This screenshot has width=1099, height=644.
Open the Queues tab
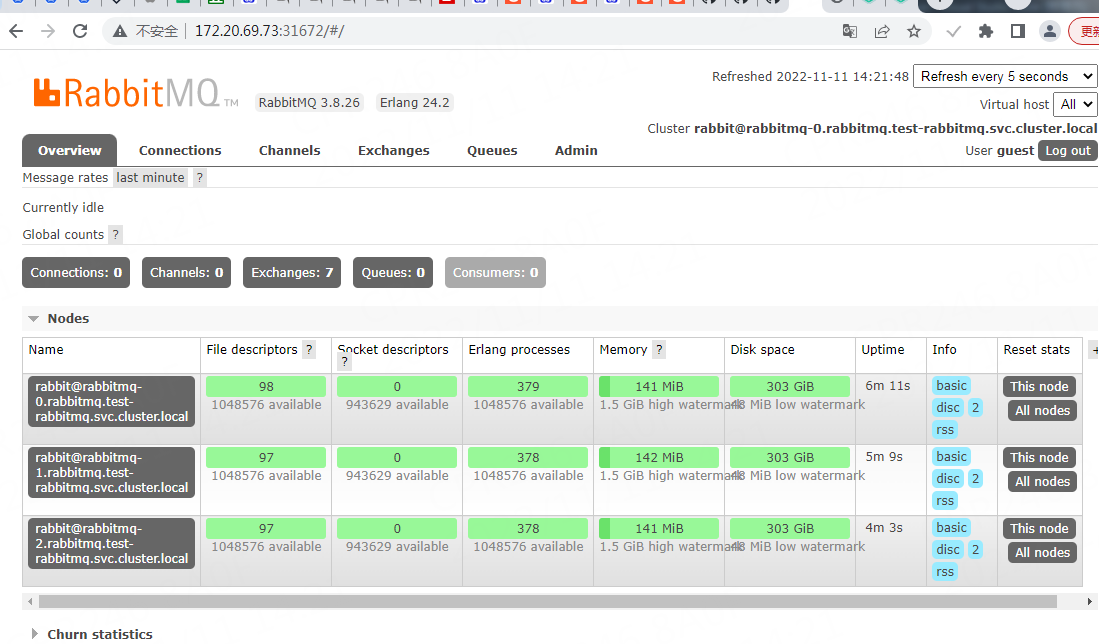(492, 150)
